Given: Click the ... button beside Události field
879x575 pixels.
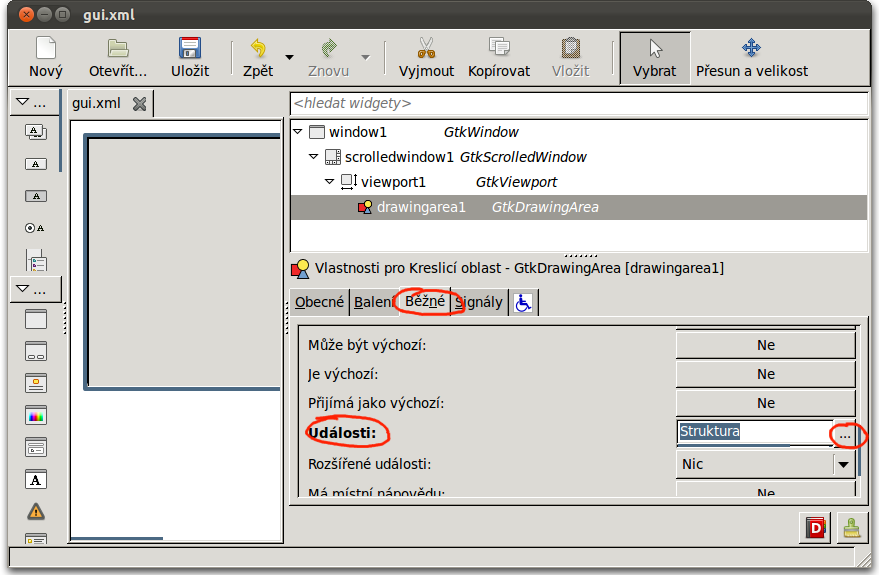Looking at the screenshot, I should [845, 434].
